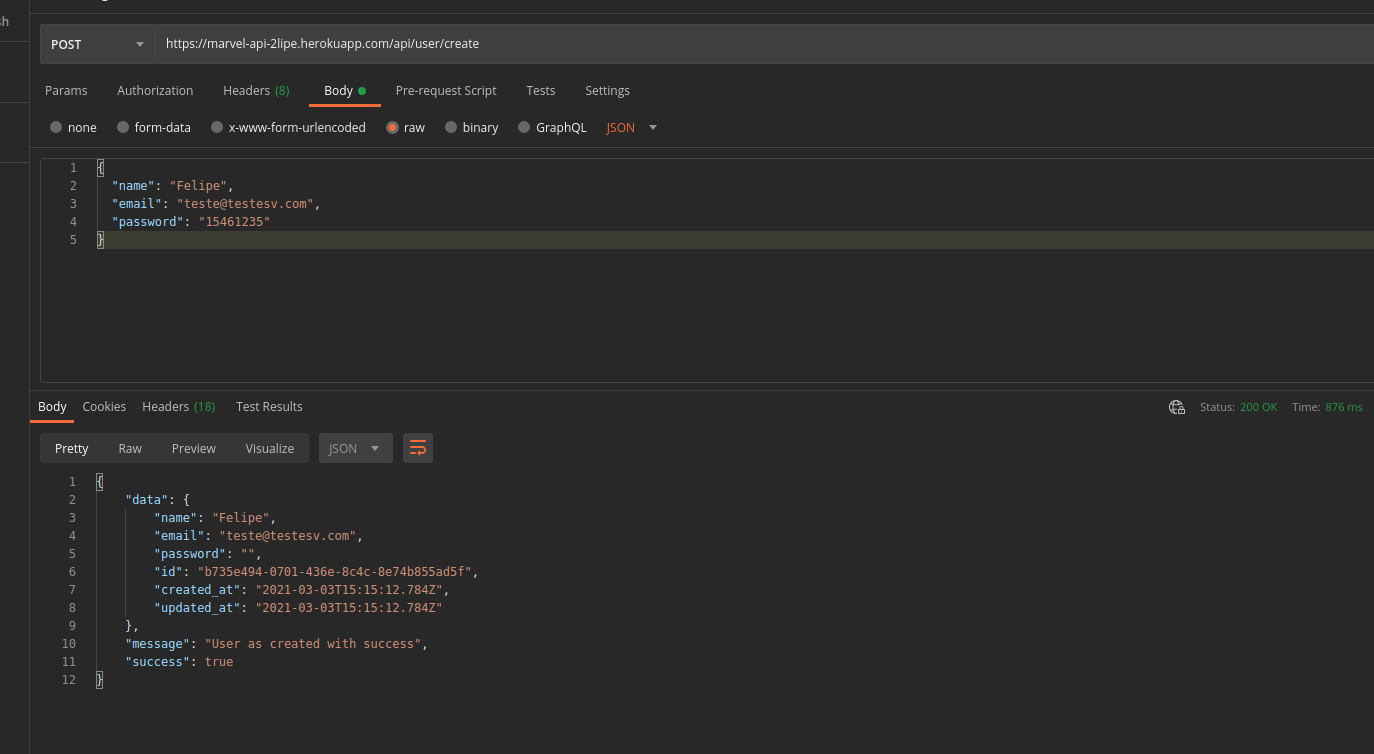Screen dimensions: 1374x754
Task: Click the "15461235" password value in request
Action: click(x=234, y=222)
